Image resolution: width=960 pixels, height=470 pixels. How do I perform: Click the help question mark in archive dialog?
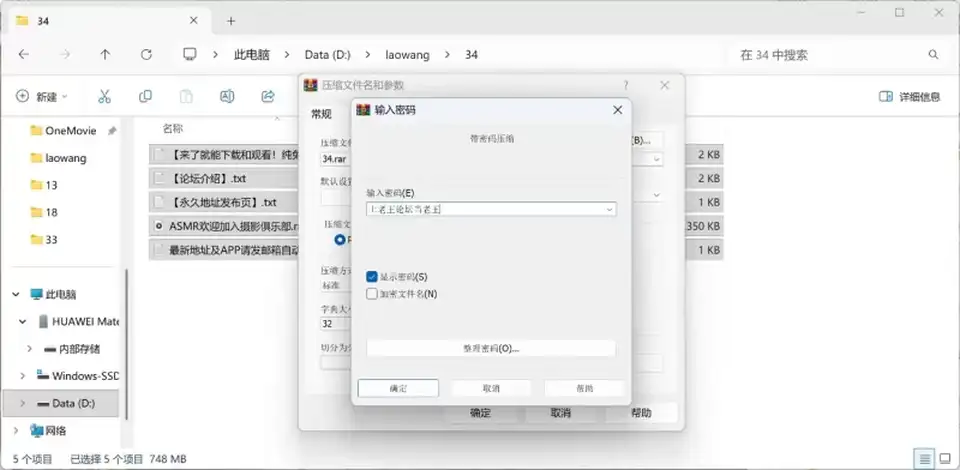pos(626,85)
